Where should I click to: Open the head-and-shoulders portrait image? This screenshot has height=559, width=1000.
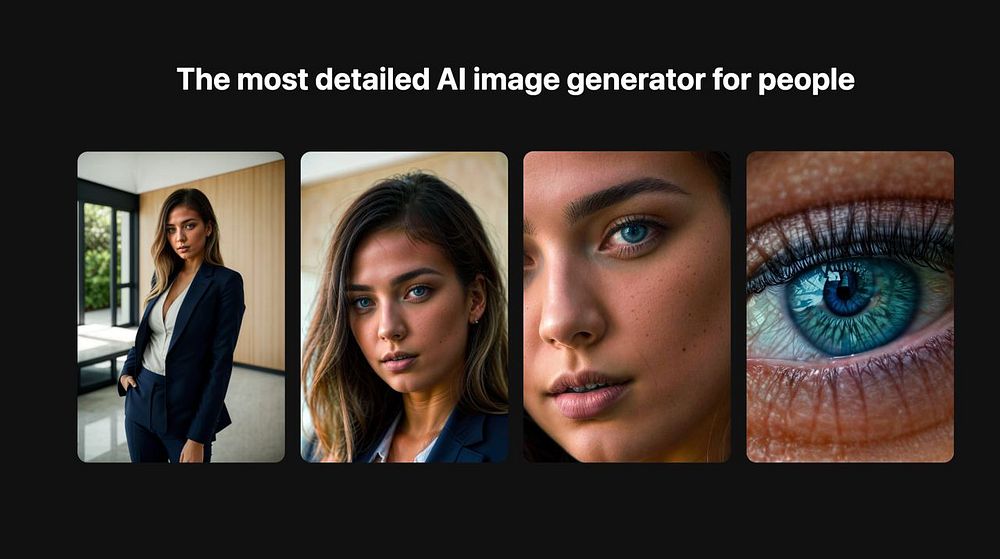[404, 307]
